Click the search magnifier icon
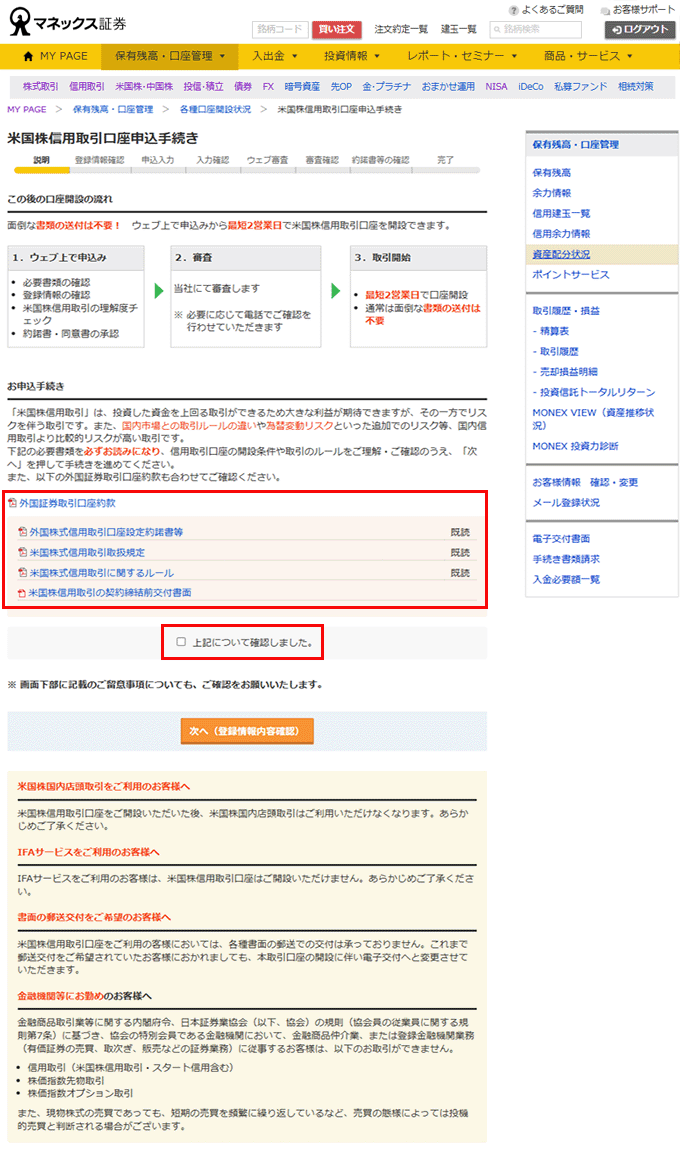This screenshot has width=680, height=1161. tap(497, 30)
